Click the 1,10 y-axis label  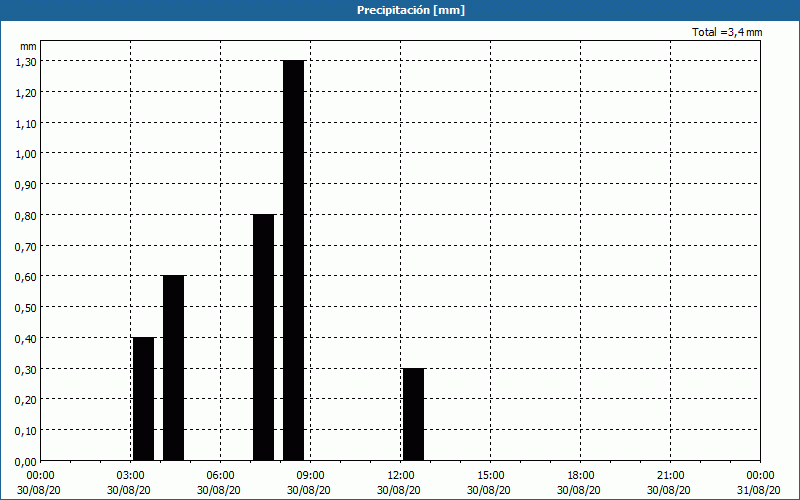(26, 123)
